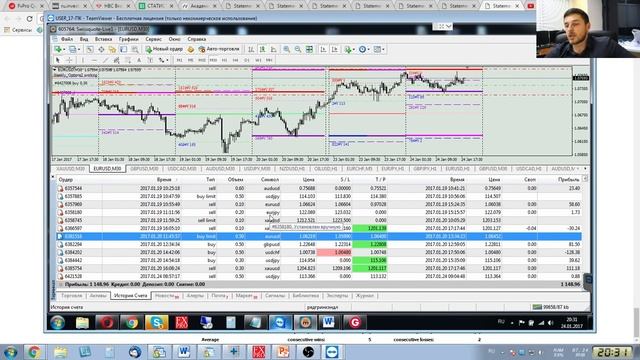Open the Графики menu
The height and width of the screenshot is (360, 640).
click(x=129, y=39)
